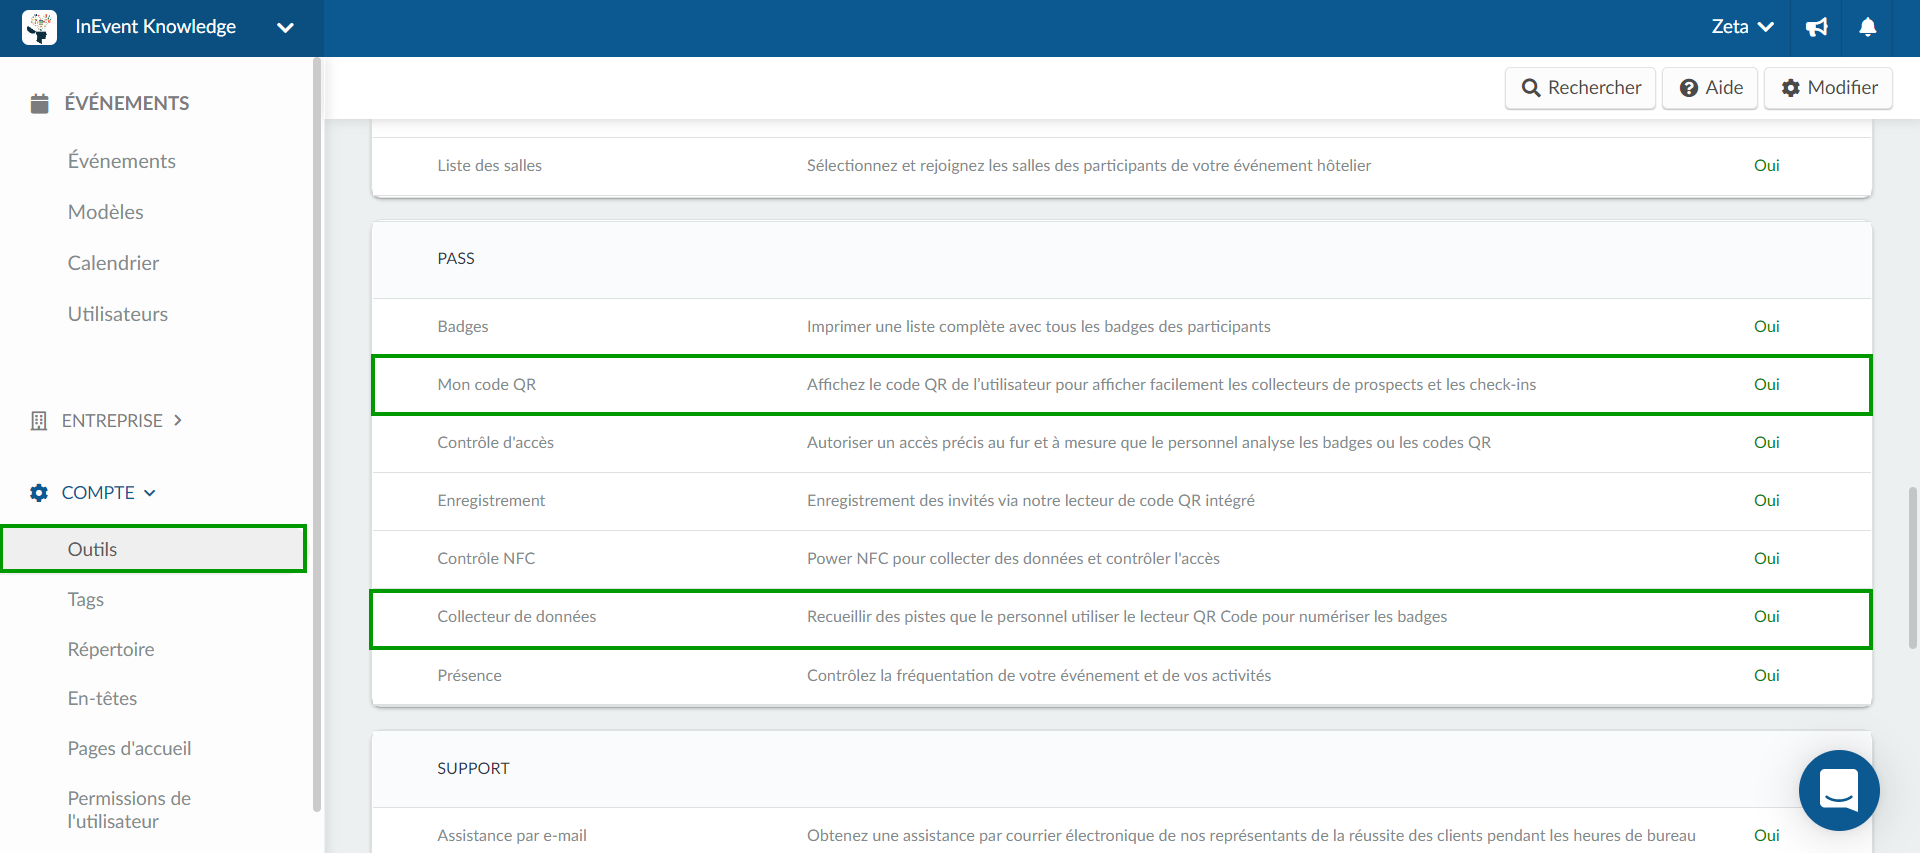The image size is (1920, 853).
Task: Click the PASS section heading
Action: (x=456, y=259)
